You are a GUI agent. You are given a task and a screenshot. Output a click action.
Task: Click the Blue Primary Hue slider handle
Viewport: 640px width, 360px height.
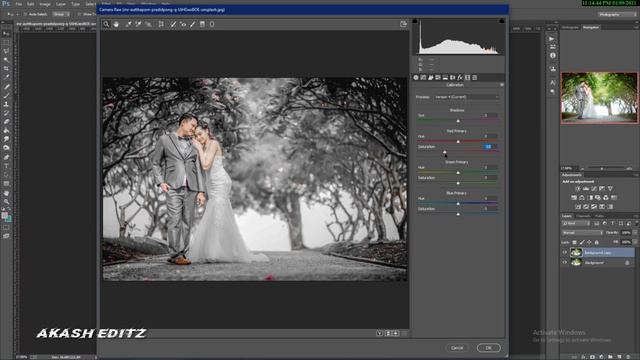click(458, 204)
